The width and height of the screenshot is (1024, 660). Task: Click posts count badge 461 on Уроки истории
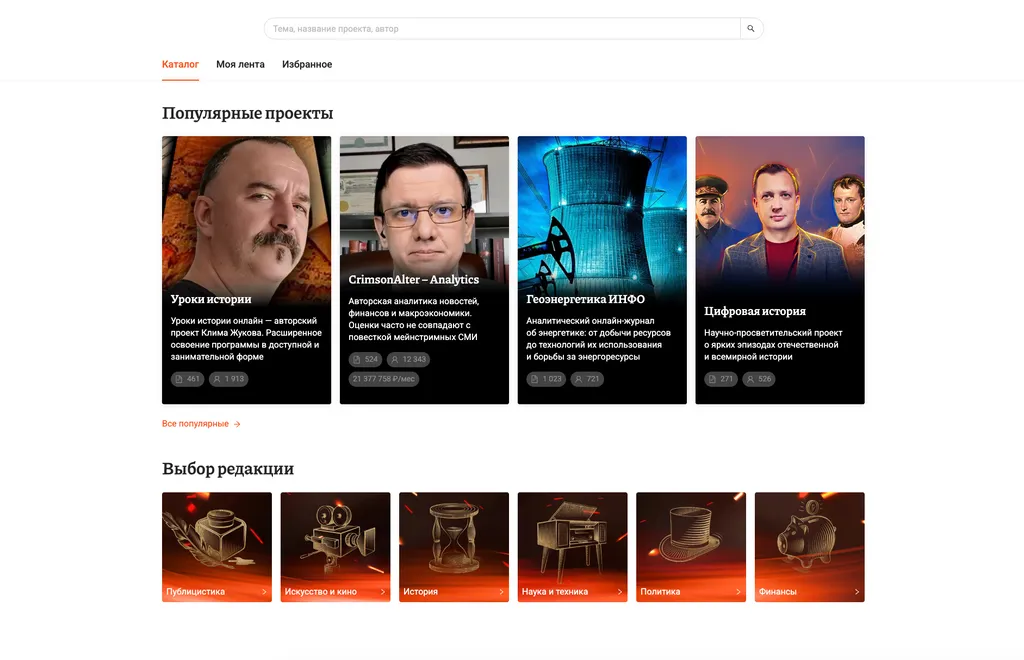188,379
